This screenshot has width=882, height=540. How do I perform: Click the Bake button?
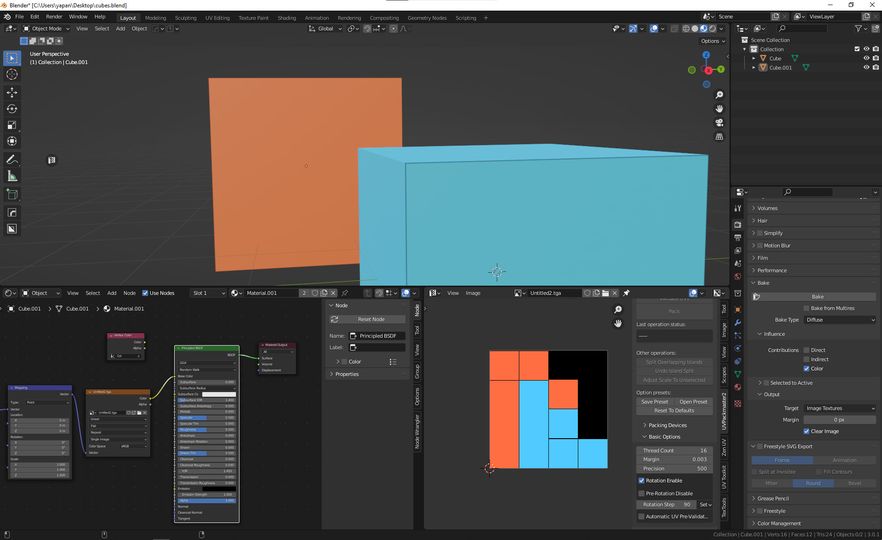[x=817, y=296]
